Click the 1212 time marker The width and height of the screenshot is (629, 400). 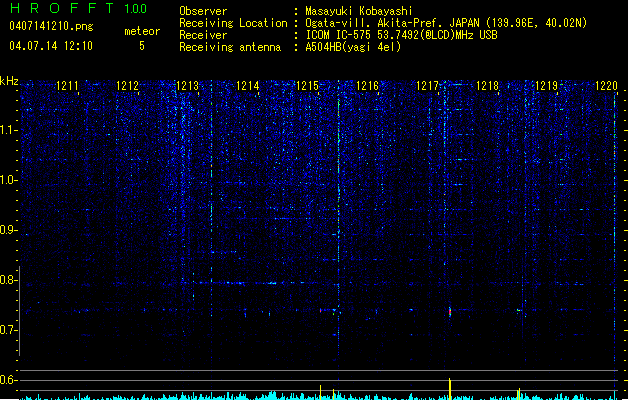(x=127, y=86)
